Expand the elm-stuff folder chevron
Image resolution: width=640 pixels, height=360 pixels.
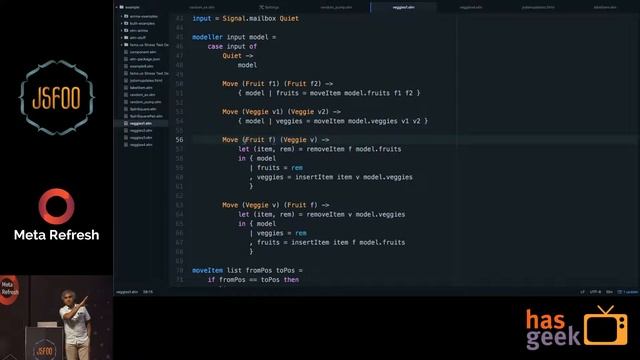121,38
